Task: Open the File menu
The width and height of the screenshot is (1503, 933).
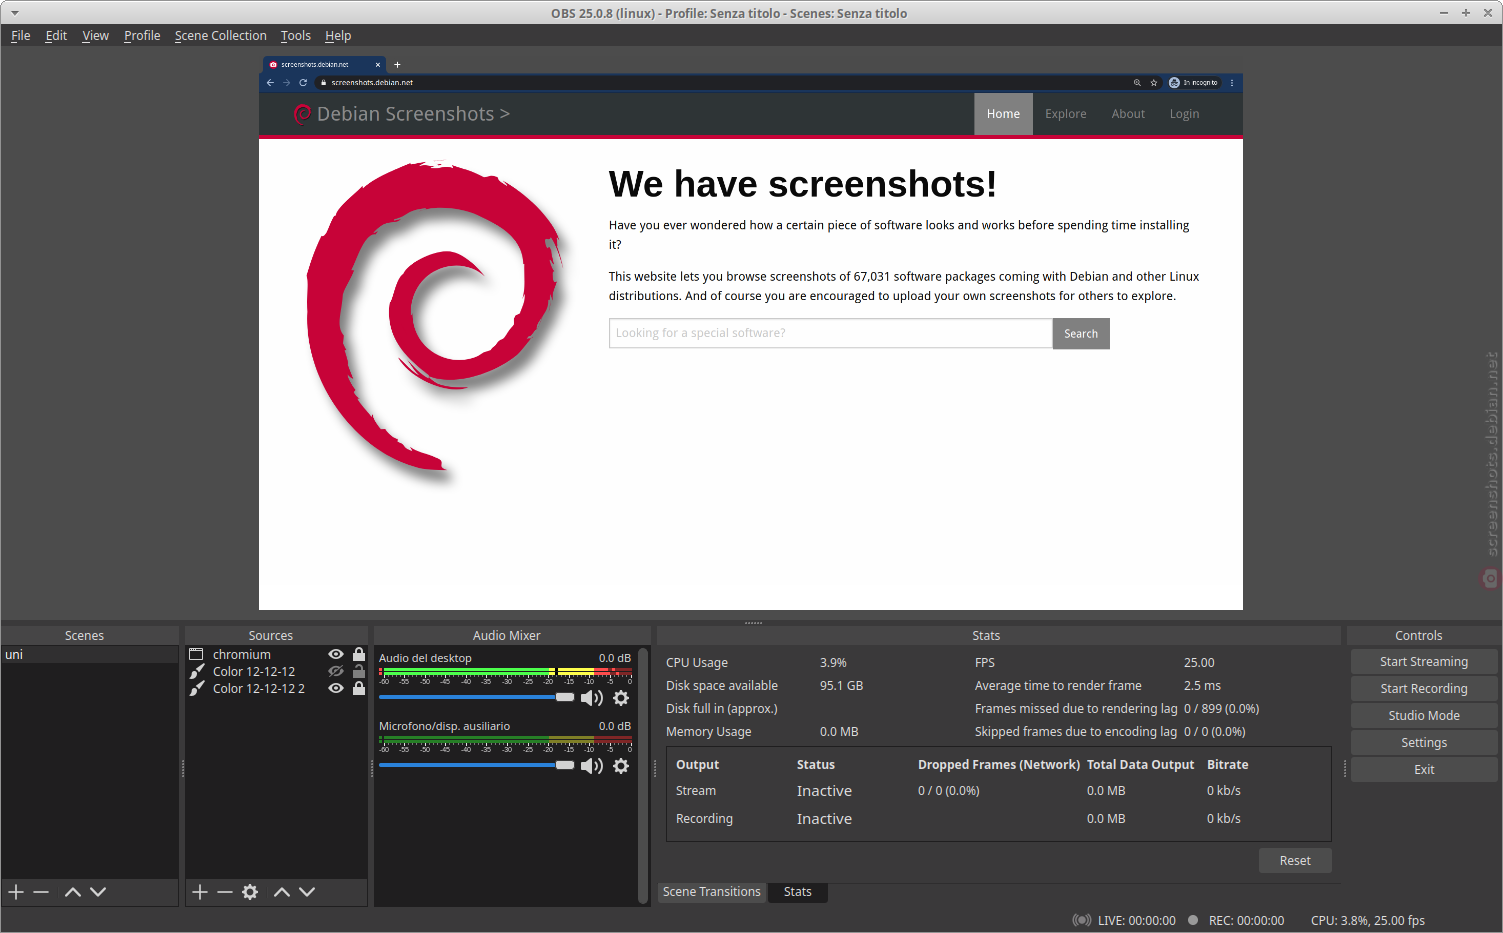Action: click(x=21, y=35)
